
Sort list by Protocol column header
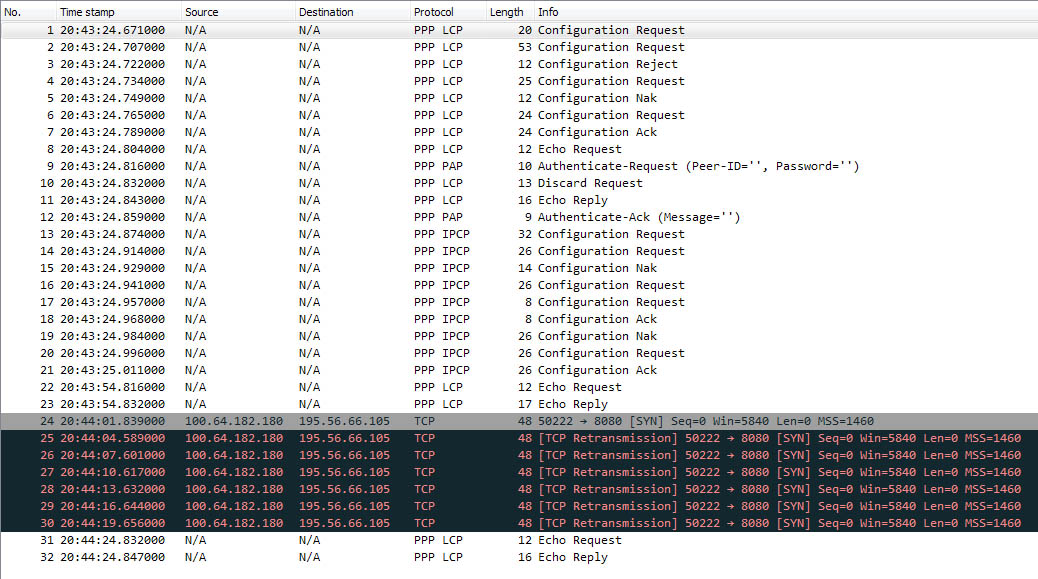tap(434, 12)
